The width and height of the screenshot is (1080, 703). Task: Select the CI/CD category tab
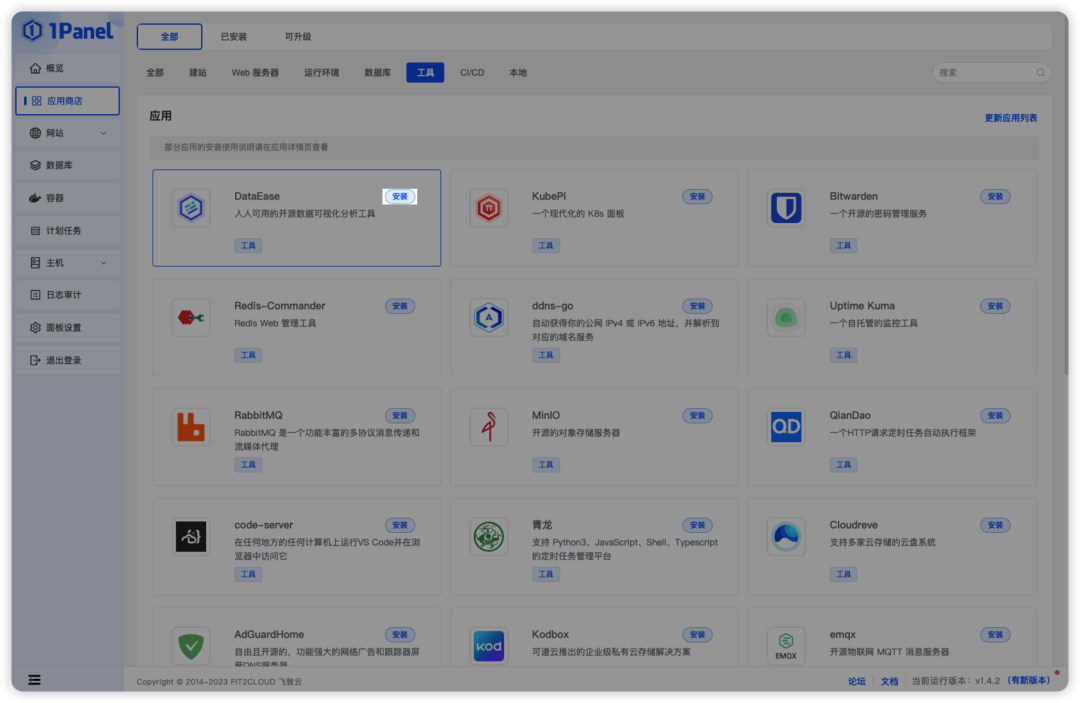pos(471,72)
